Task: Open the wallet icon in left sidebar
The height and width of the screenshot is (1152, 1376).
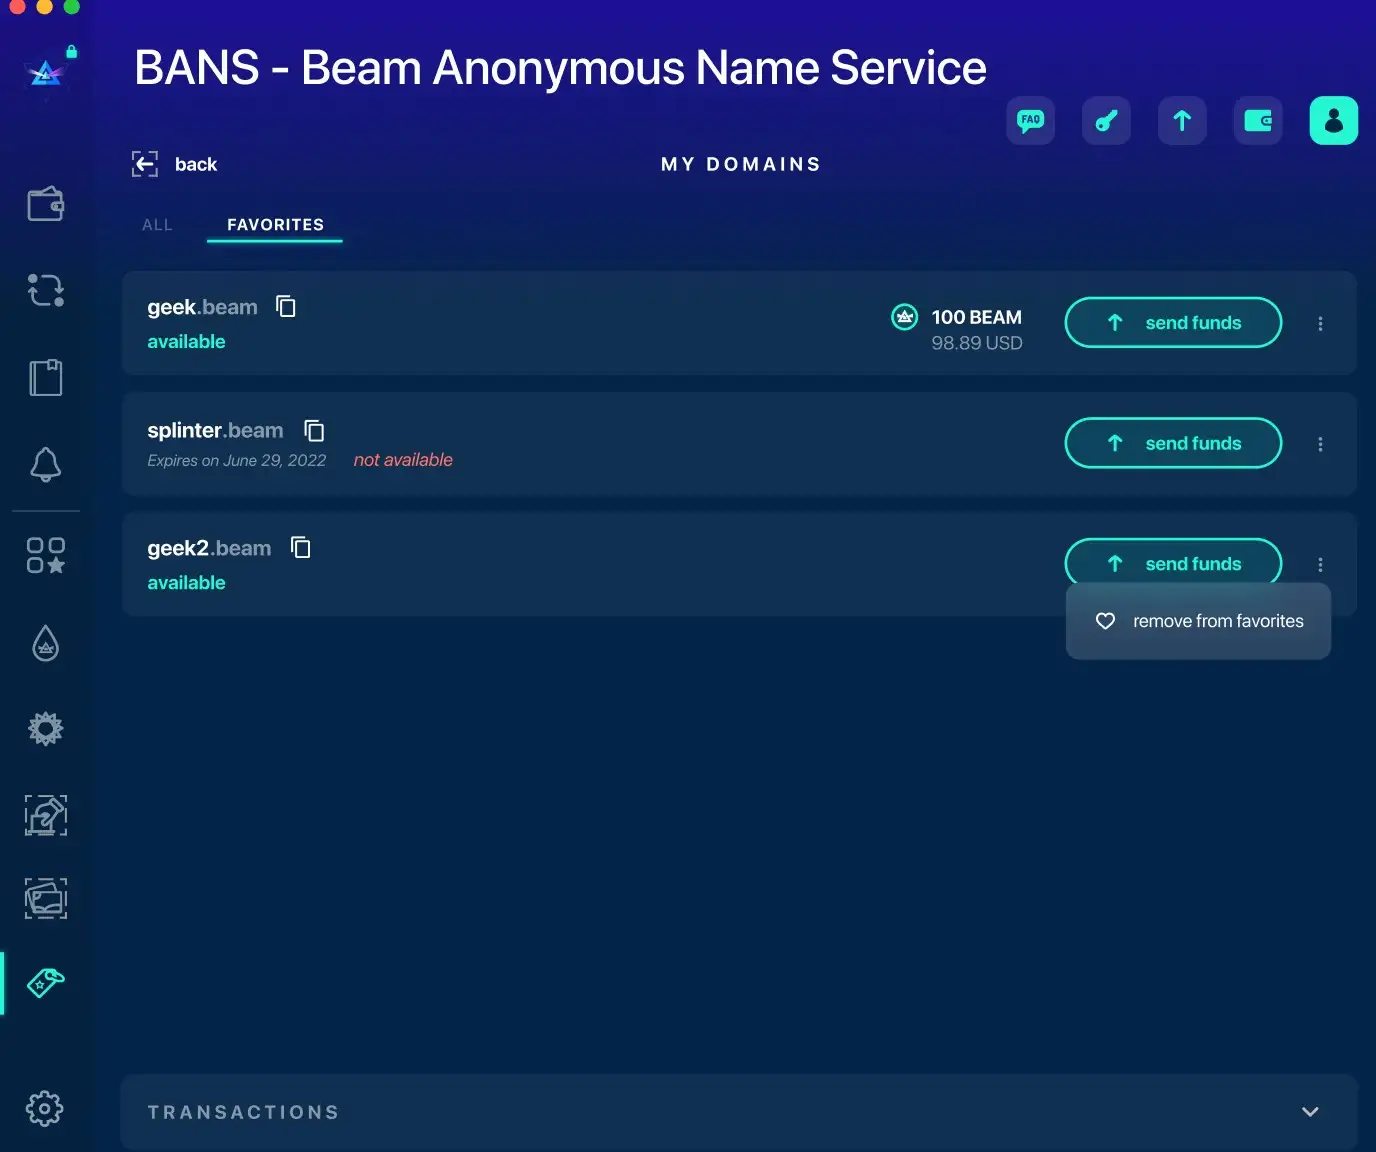Action: 46,204
